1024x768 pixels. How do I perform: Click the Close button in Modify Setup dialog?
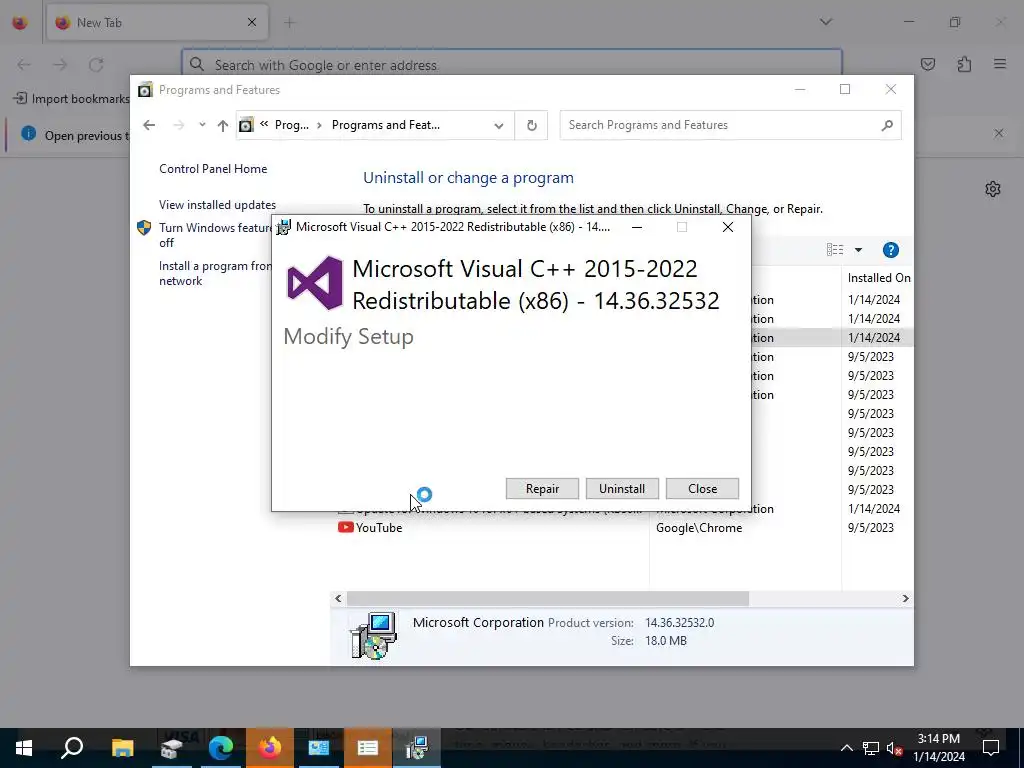702,488
